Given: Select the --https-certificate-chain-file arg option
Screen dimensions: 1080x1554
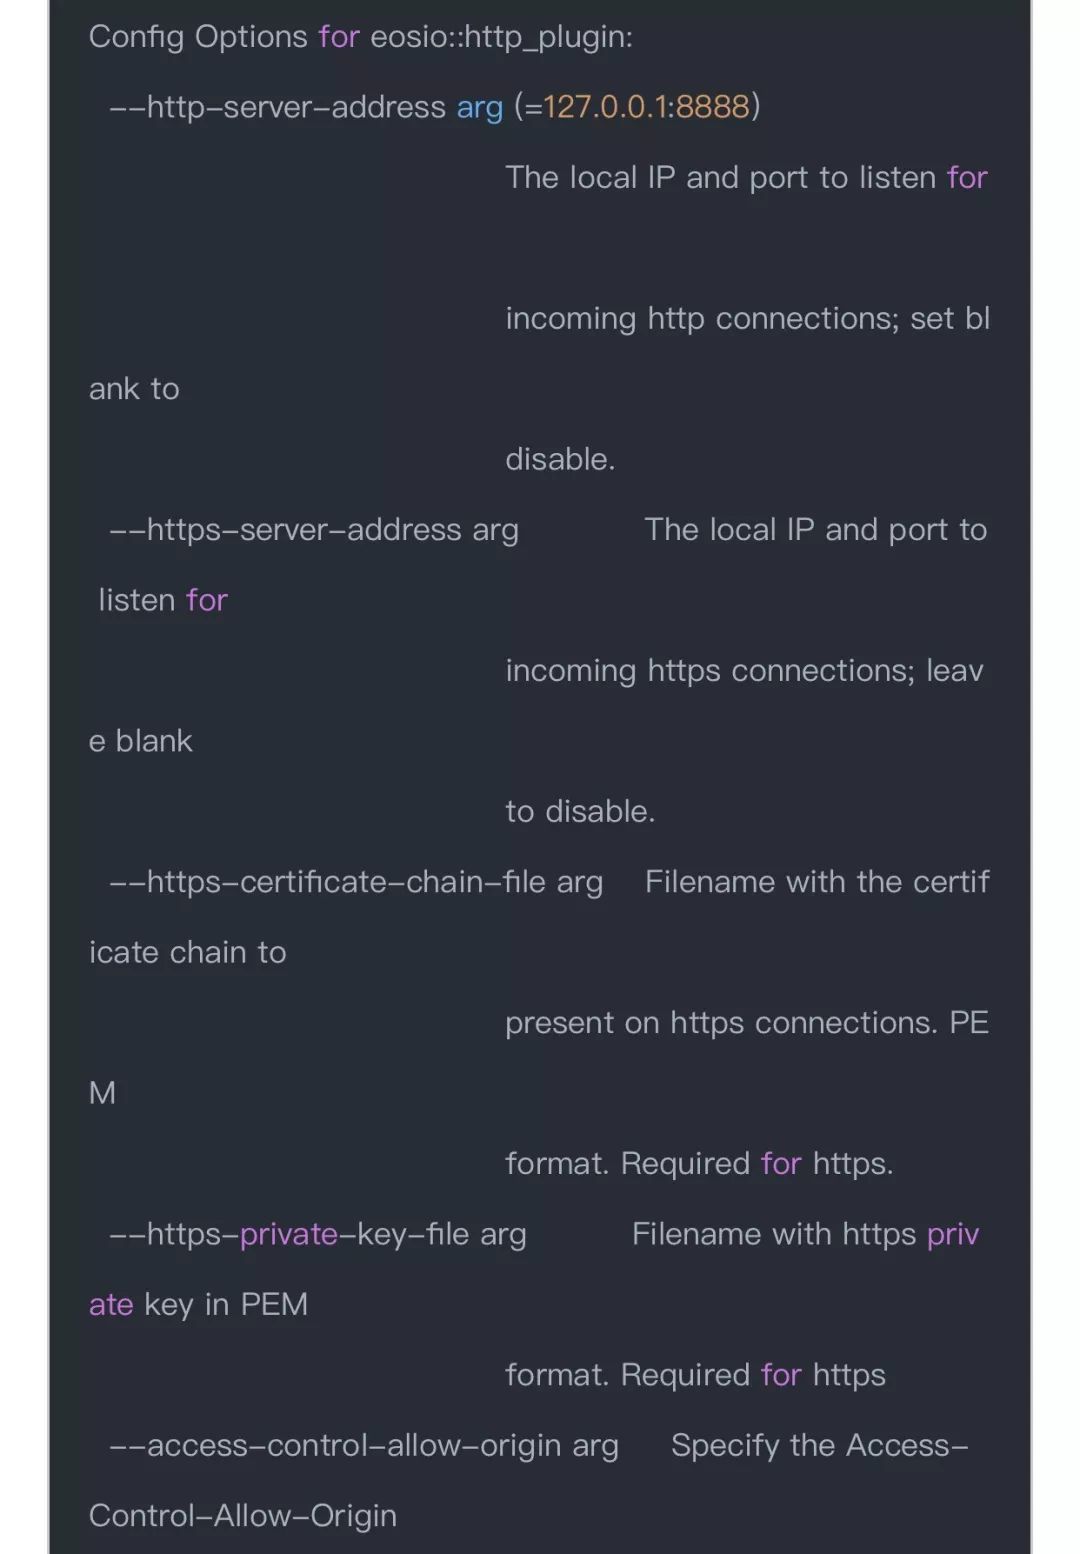Looking at the screenshot, I should [x=356, y=882].
